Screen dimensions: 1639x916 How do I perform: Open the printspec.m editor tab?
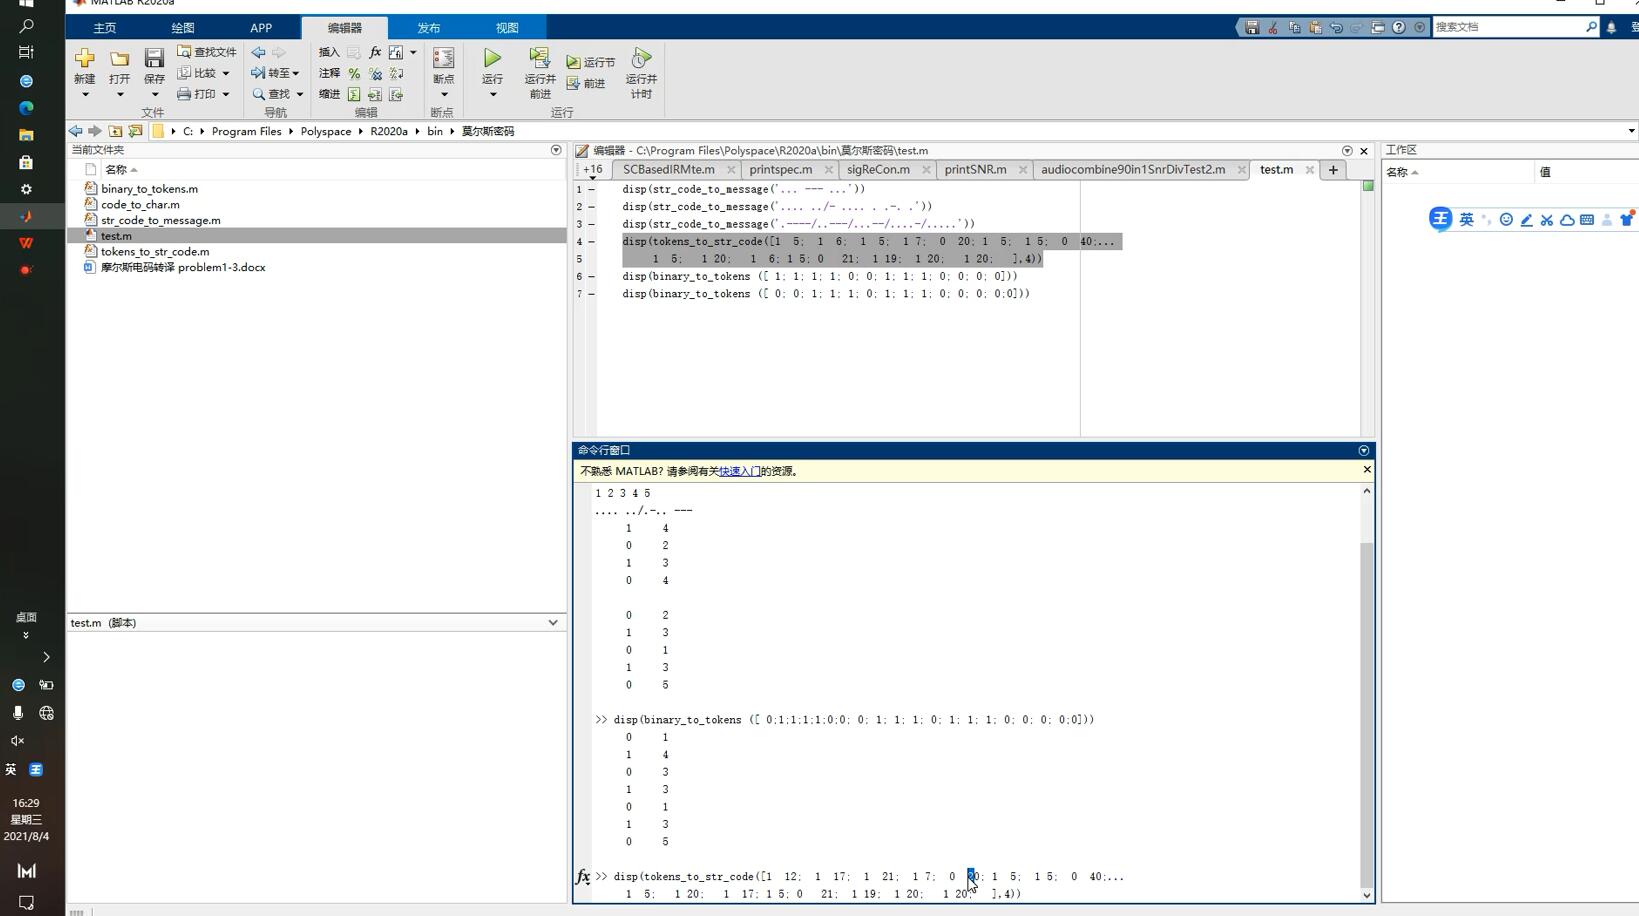click(x=780, y=170)
